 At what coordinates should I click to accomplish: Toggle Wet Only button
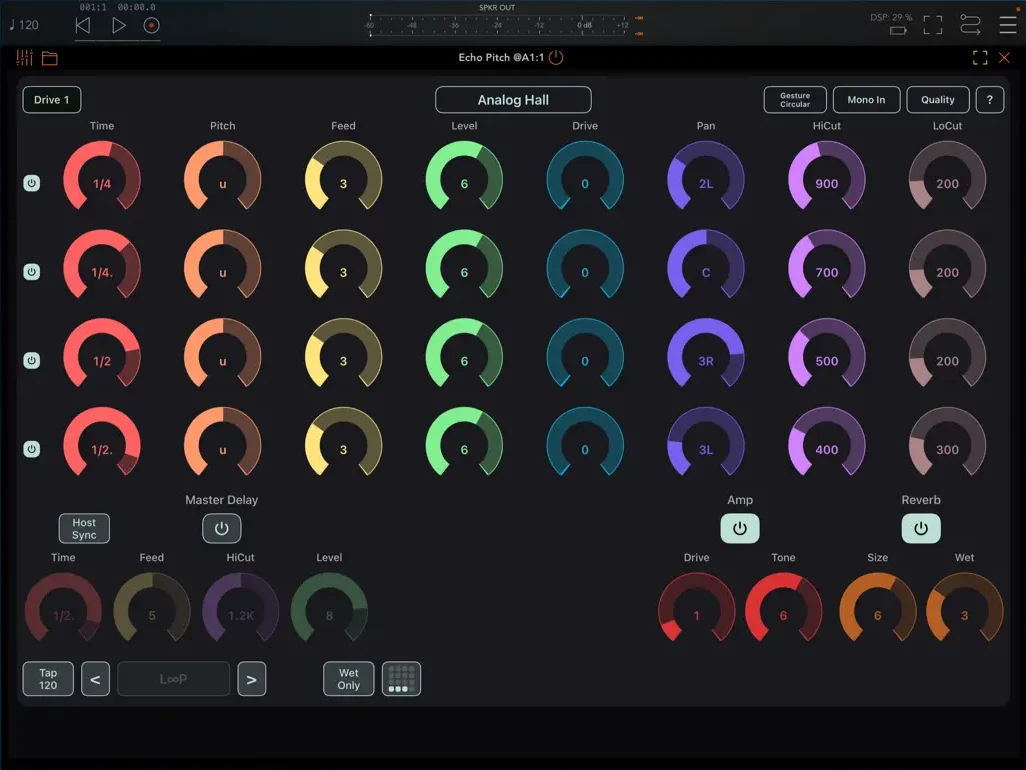click(x=348, y=679)
